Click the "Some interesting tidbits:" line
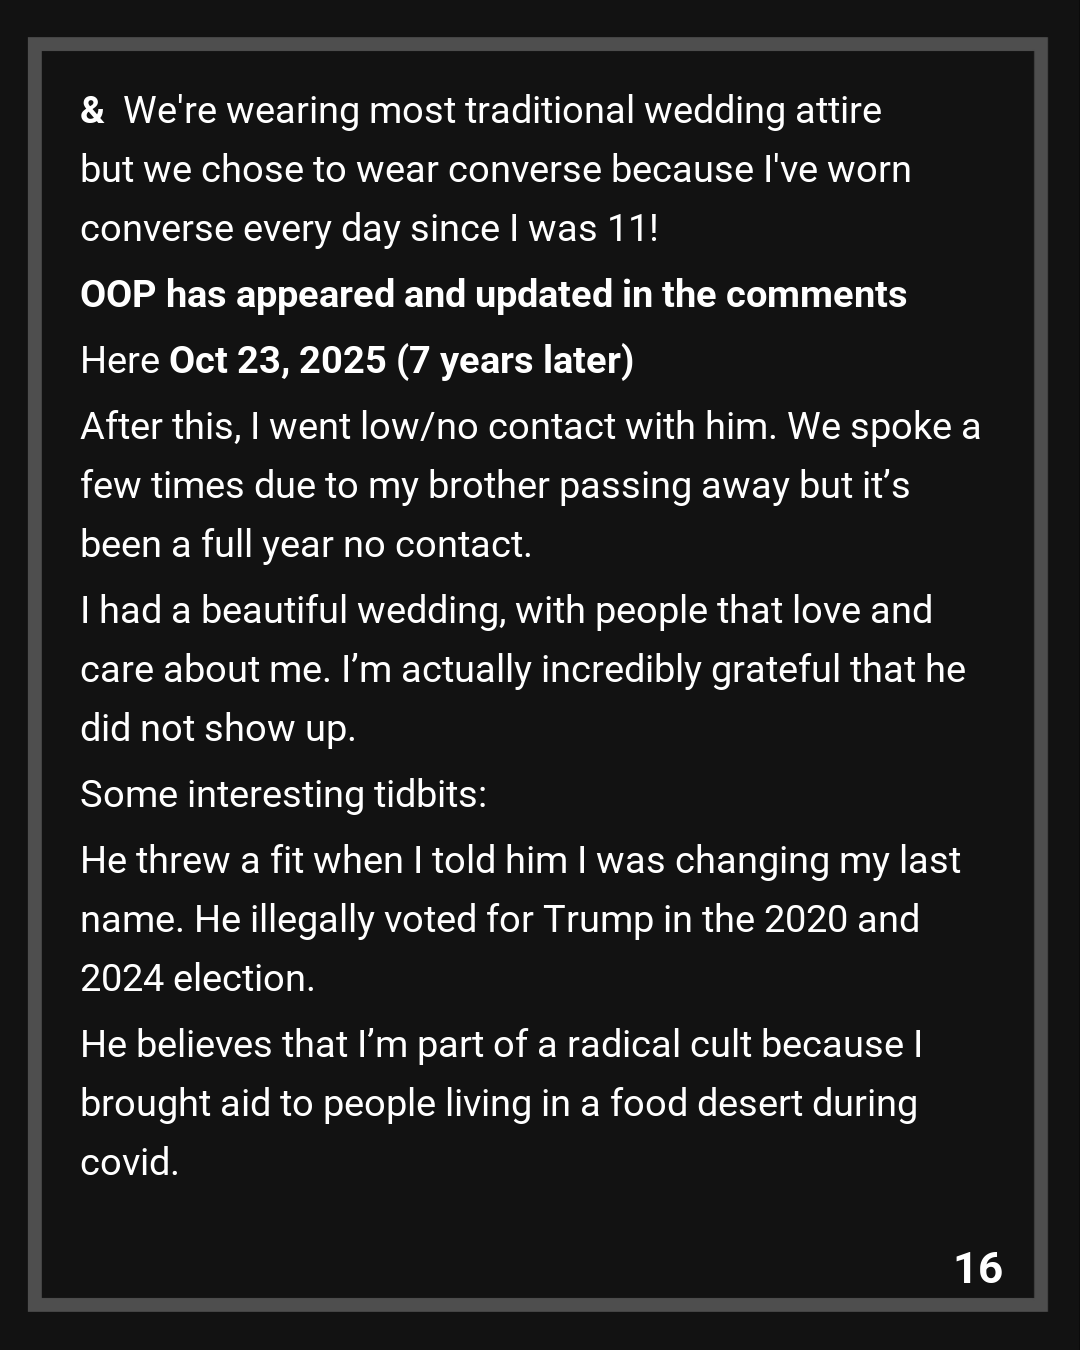This screenshot has width=1080, height=1350. (x=283, y=794)
